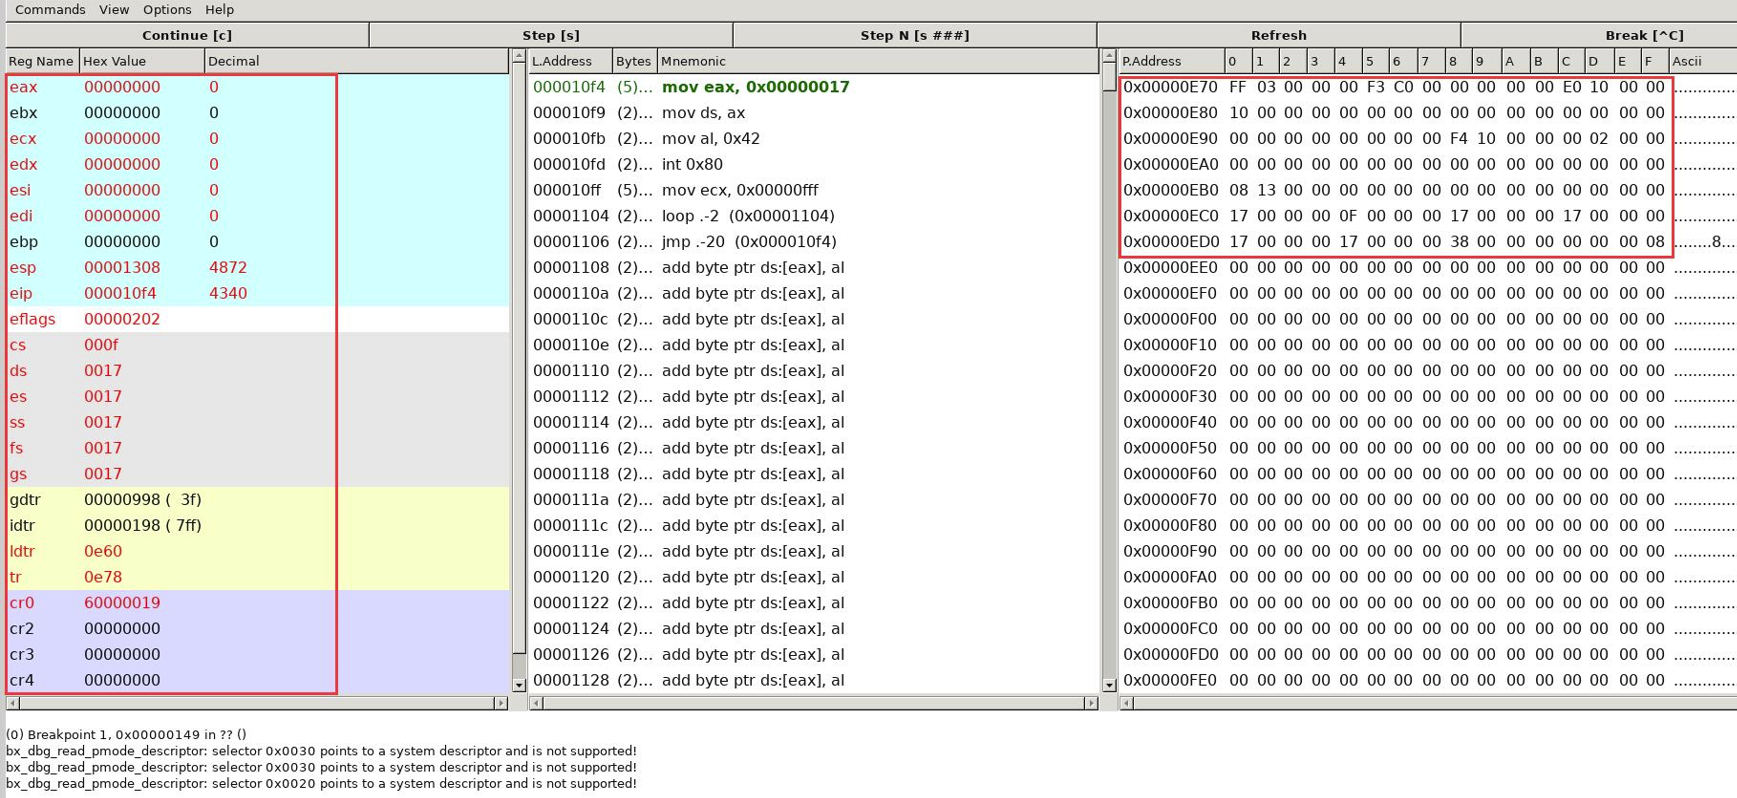This screenshot has height=798, width=1737.
Task: Select the ebx register row
Action: coord(258,113)
